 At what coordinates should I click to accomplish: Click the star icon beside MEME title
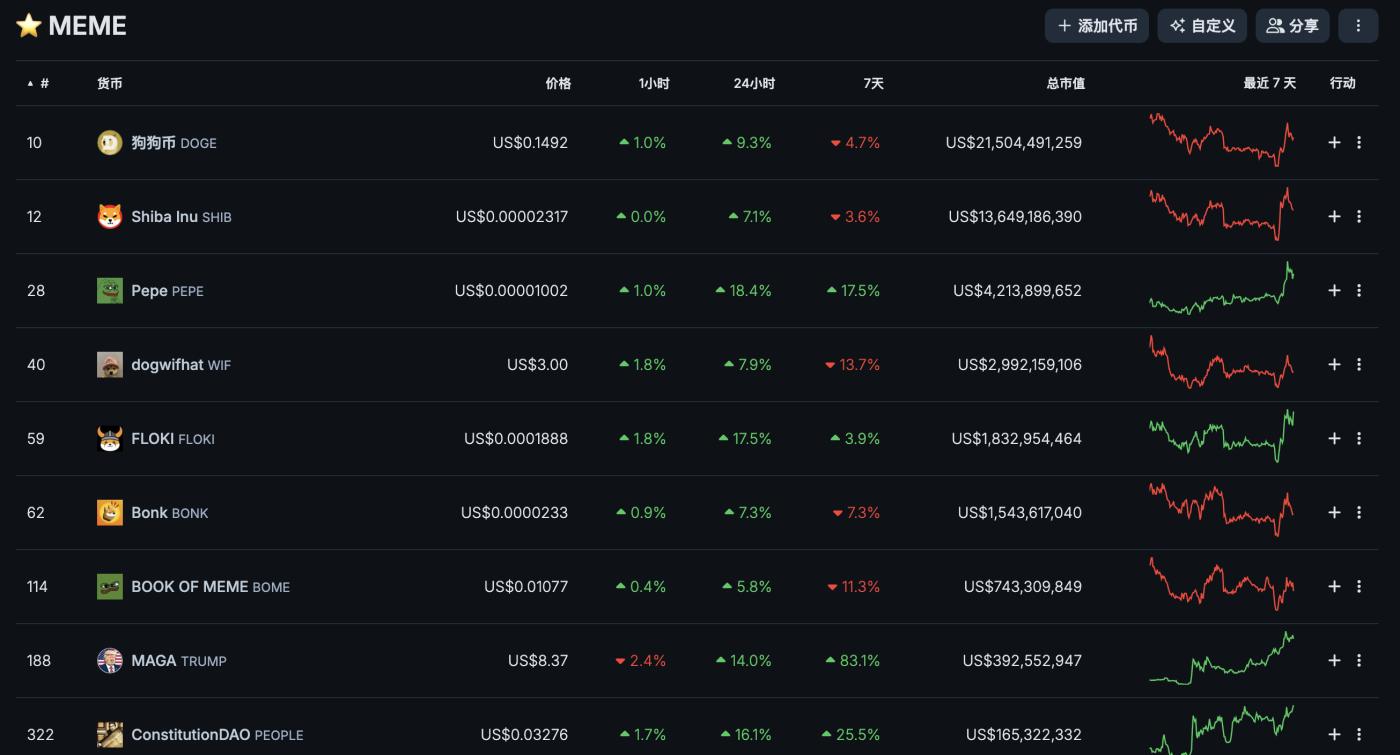tap(29, 26)
